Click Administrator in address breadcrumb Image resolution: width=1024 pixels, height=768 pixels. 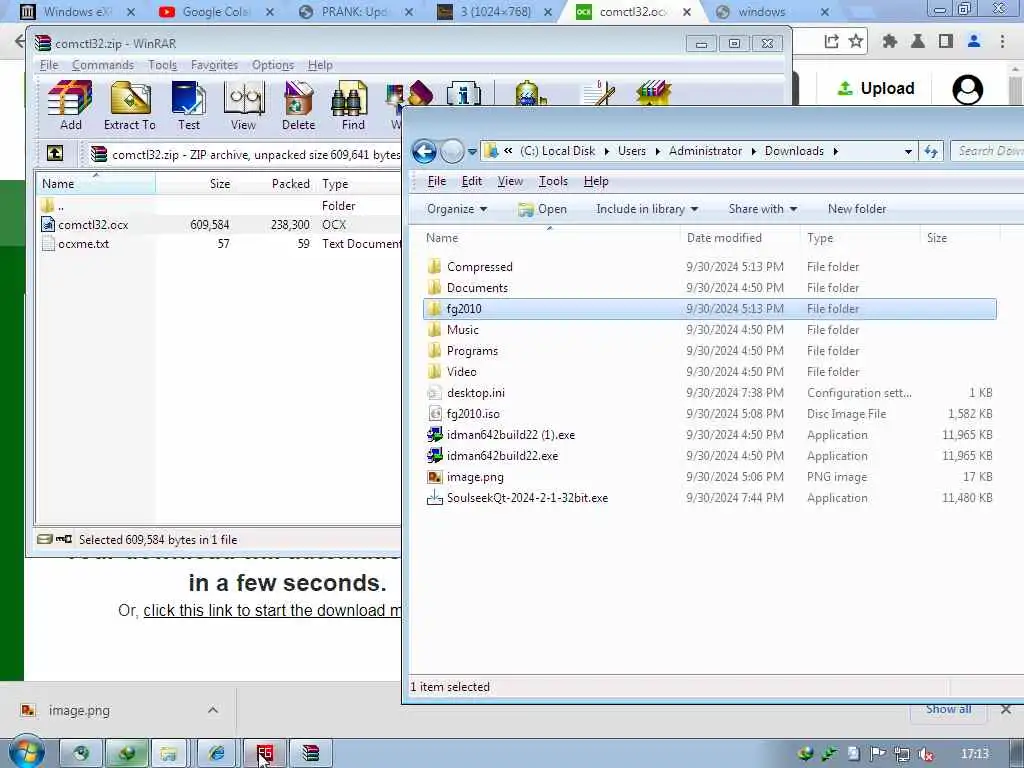click(705, 151)
